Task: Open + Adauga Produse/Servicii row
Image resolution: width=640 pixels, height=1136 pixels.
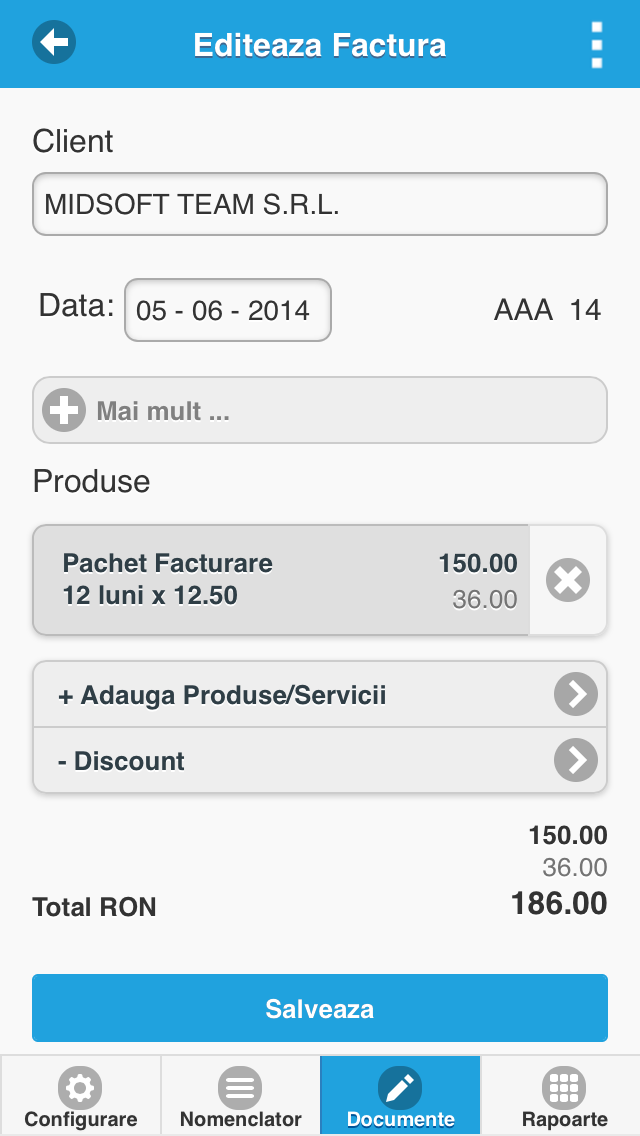Action: point(320,694)
